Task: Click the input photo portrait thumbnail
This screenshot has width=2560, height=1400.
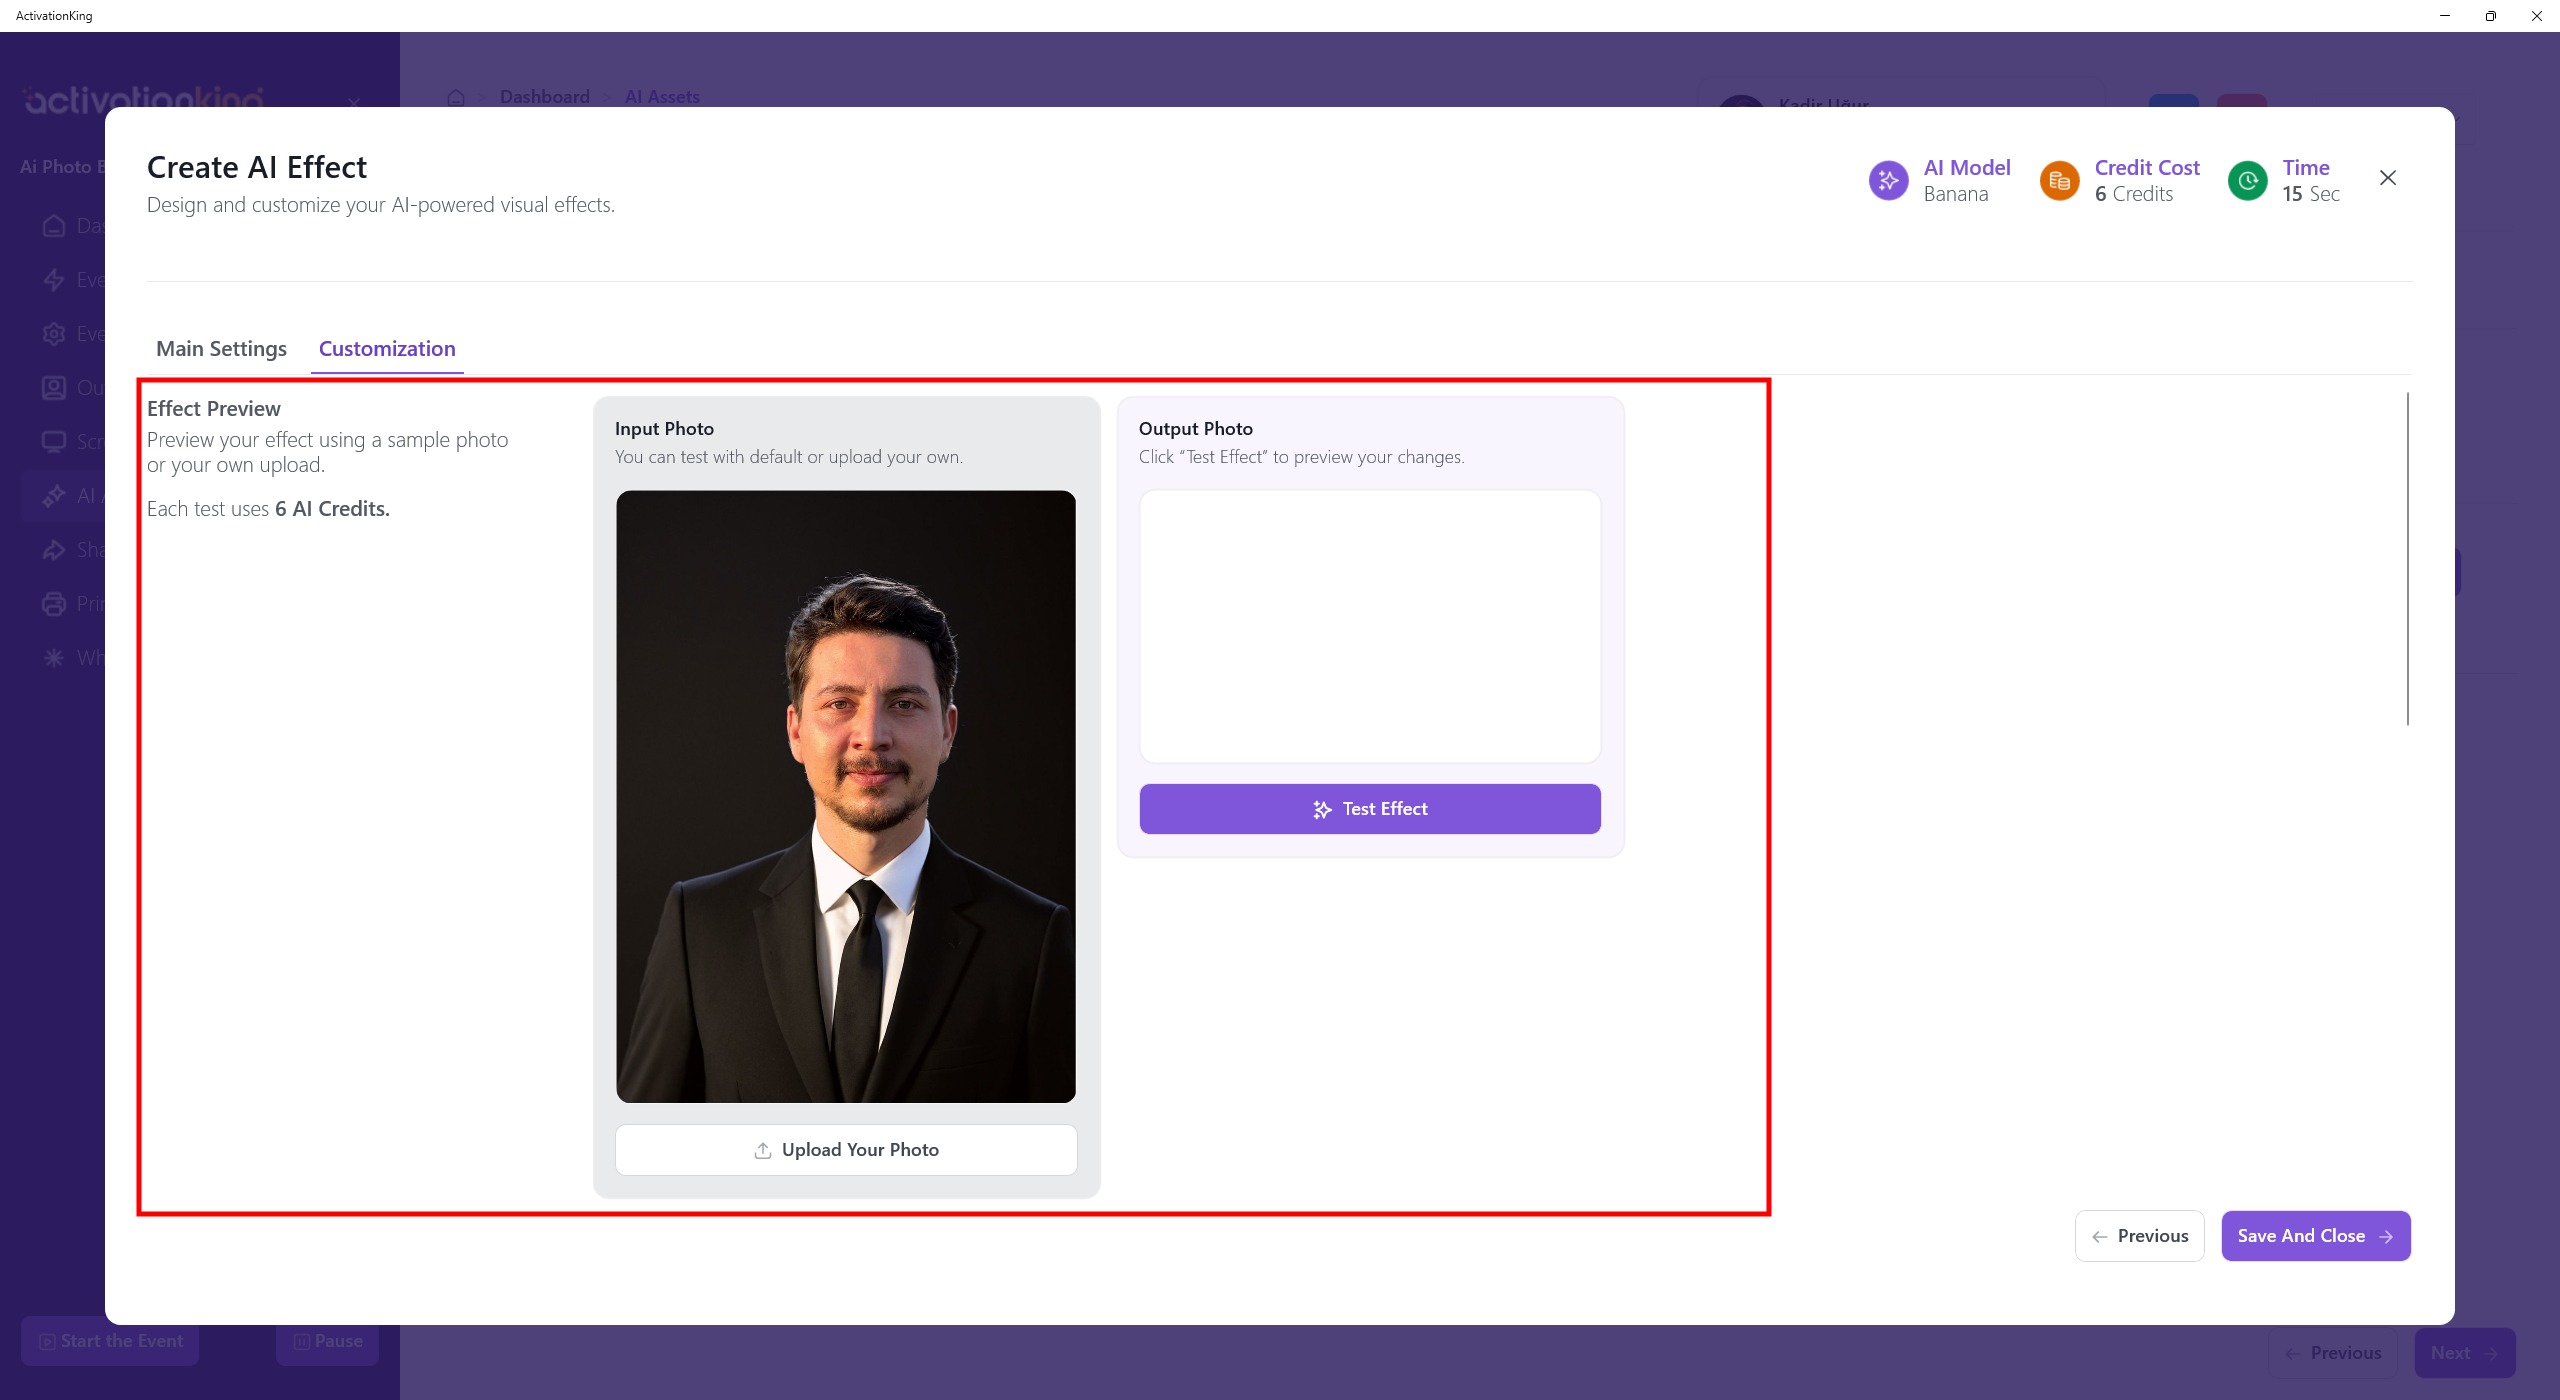Action: pos(846,796)
